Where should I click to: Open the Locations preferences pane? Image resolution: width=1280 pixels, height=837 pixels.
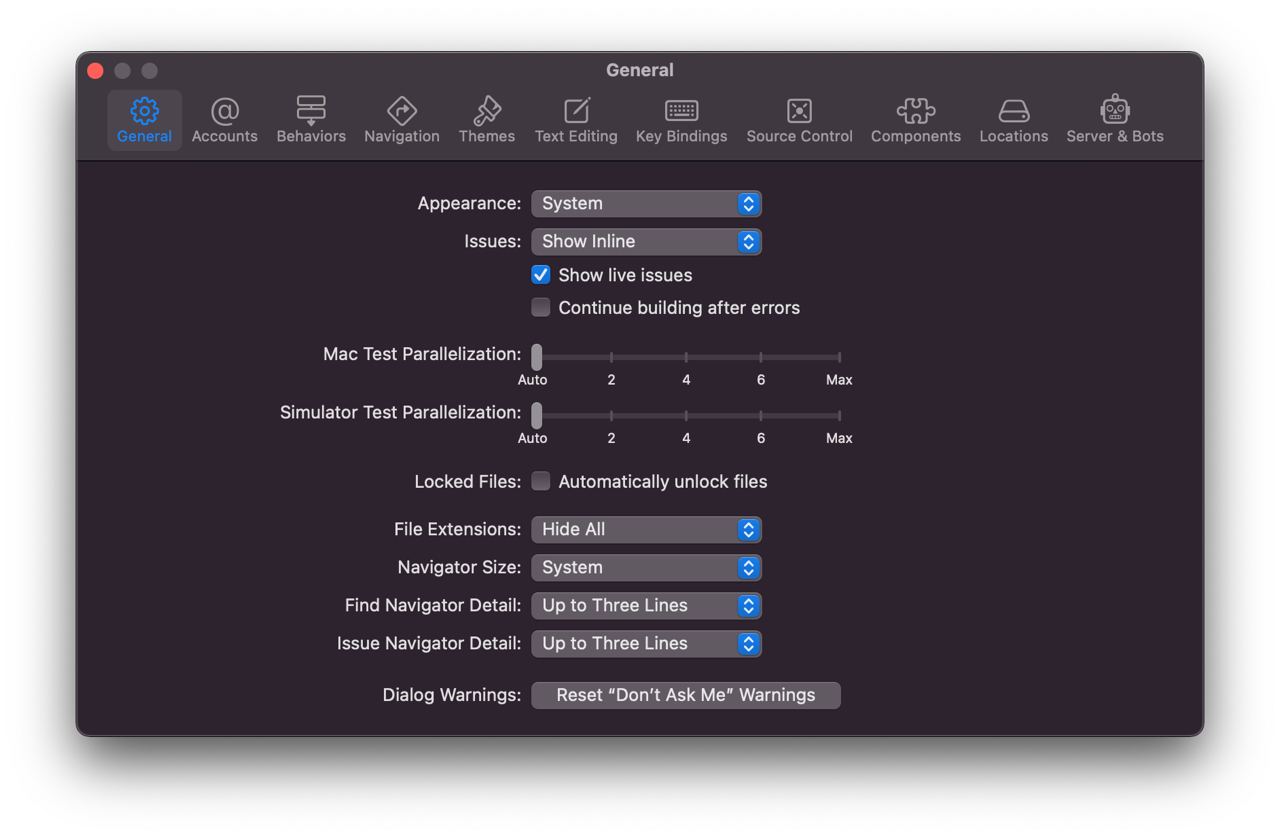[x=1013, y=120]
